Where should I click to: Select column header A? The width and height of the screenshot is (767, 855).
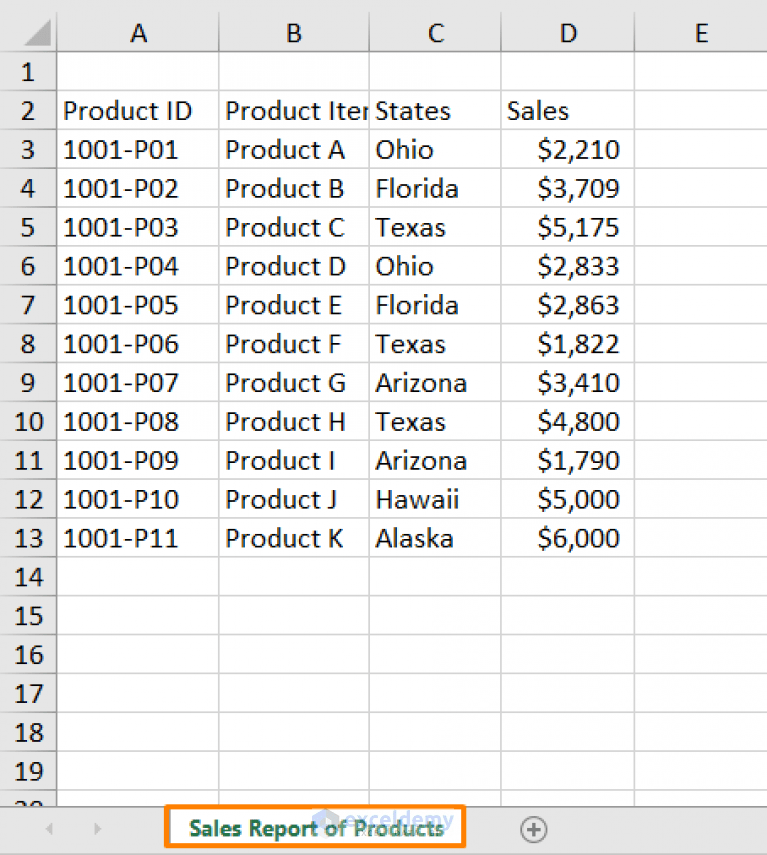click(138, 32)
